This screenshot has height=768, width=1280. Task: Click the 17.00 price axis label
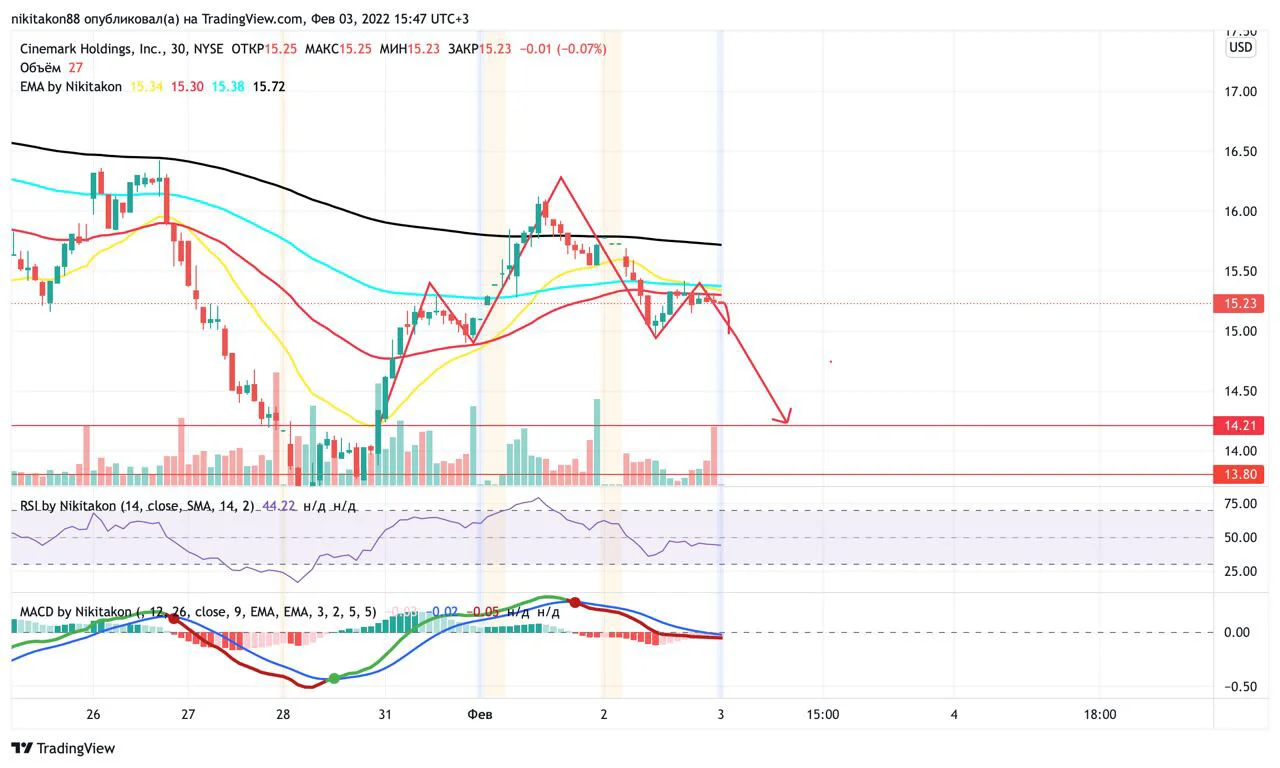(x=1241, y=92)
